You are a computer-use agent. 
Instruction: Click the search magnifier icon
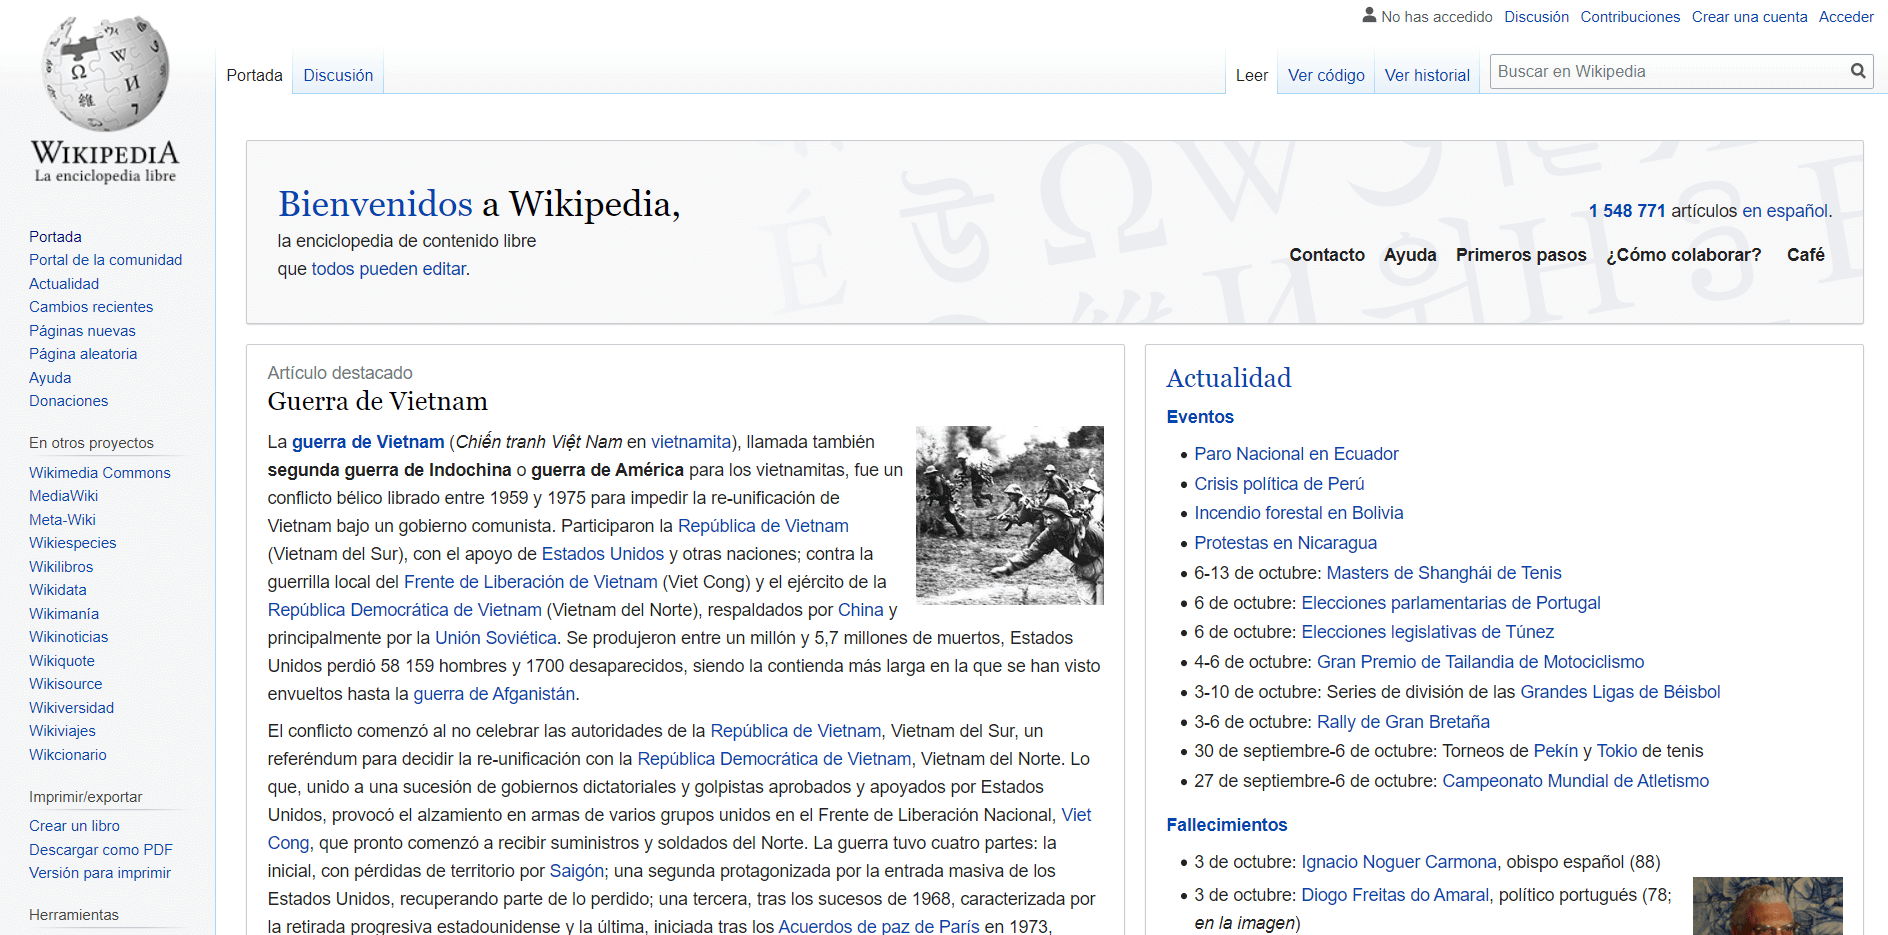(x=1858, y=71)
